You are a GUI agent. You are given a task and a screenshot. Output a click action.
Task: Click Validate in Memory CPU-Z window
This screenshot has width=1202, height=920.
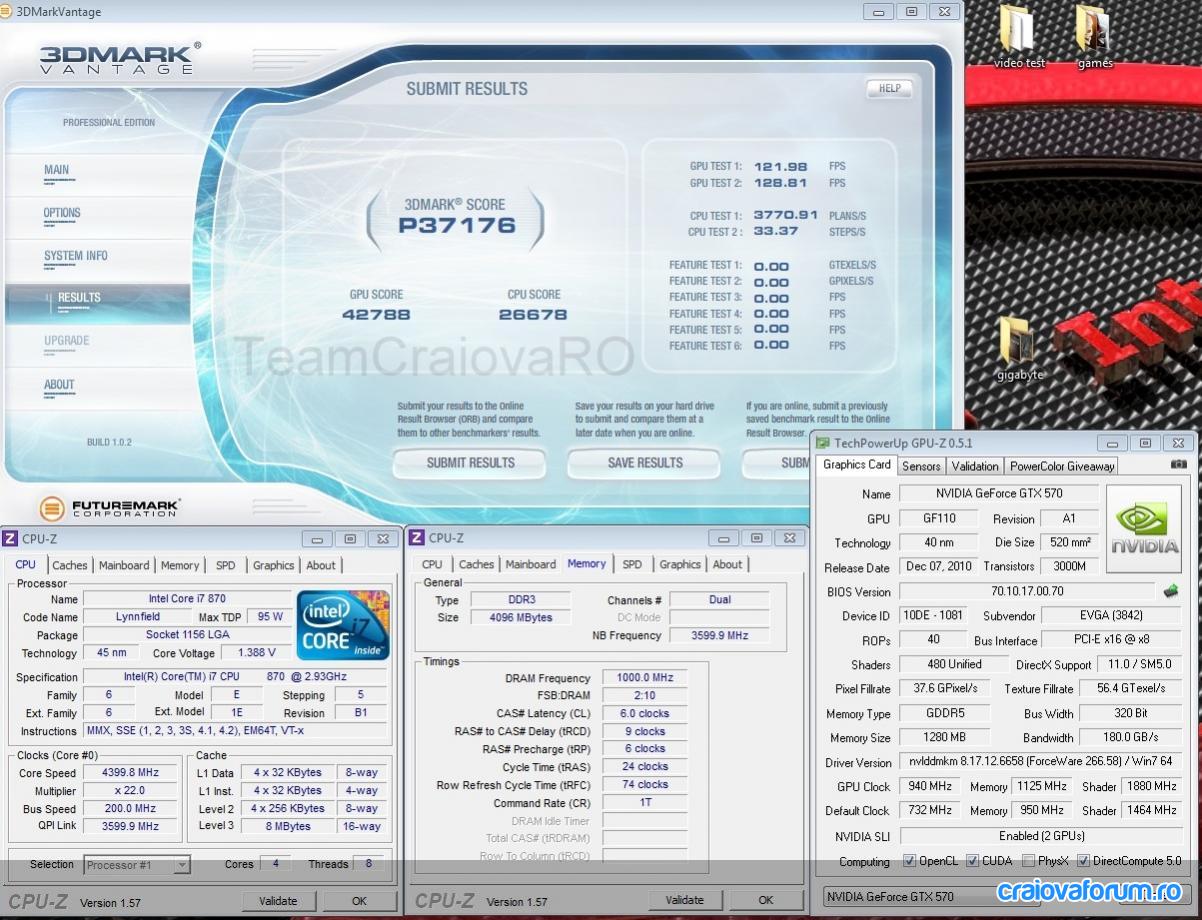685,900
